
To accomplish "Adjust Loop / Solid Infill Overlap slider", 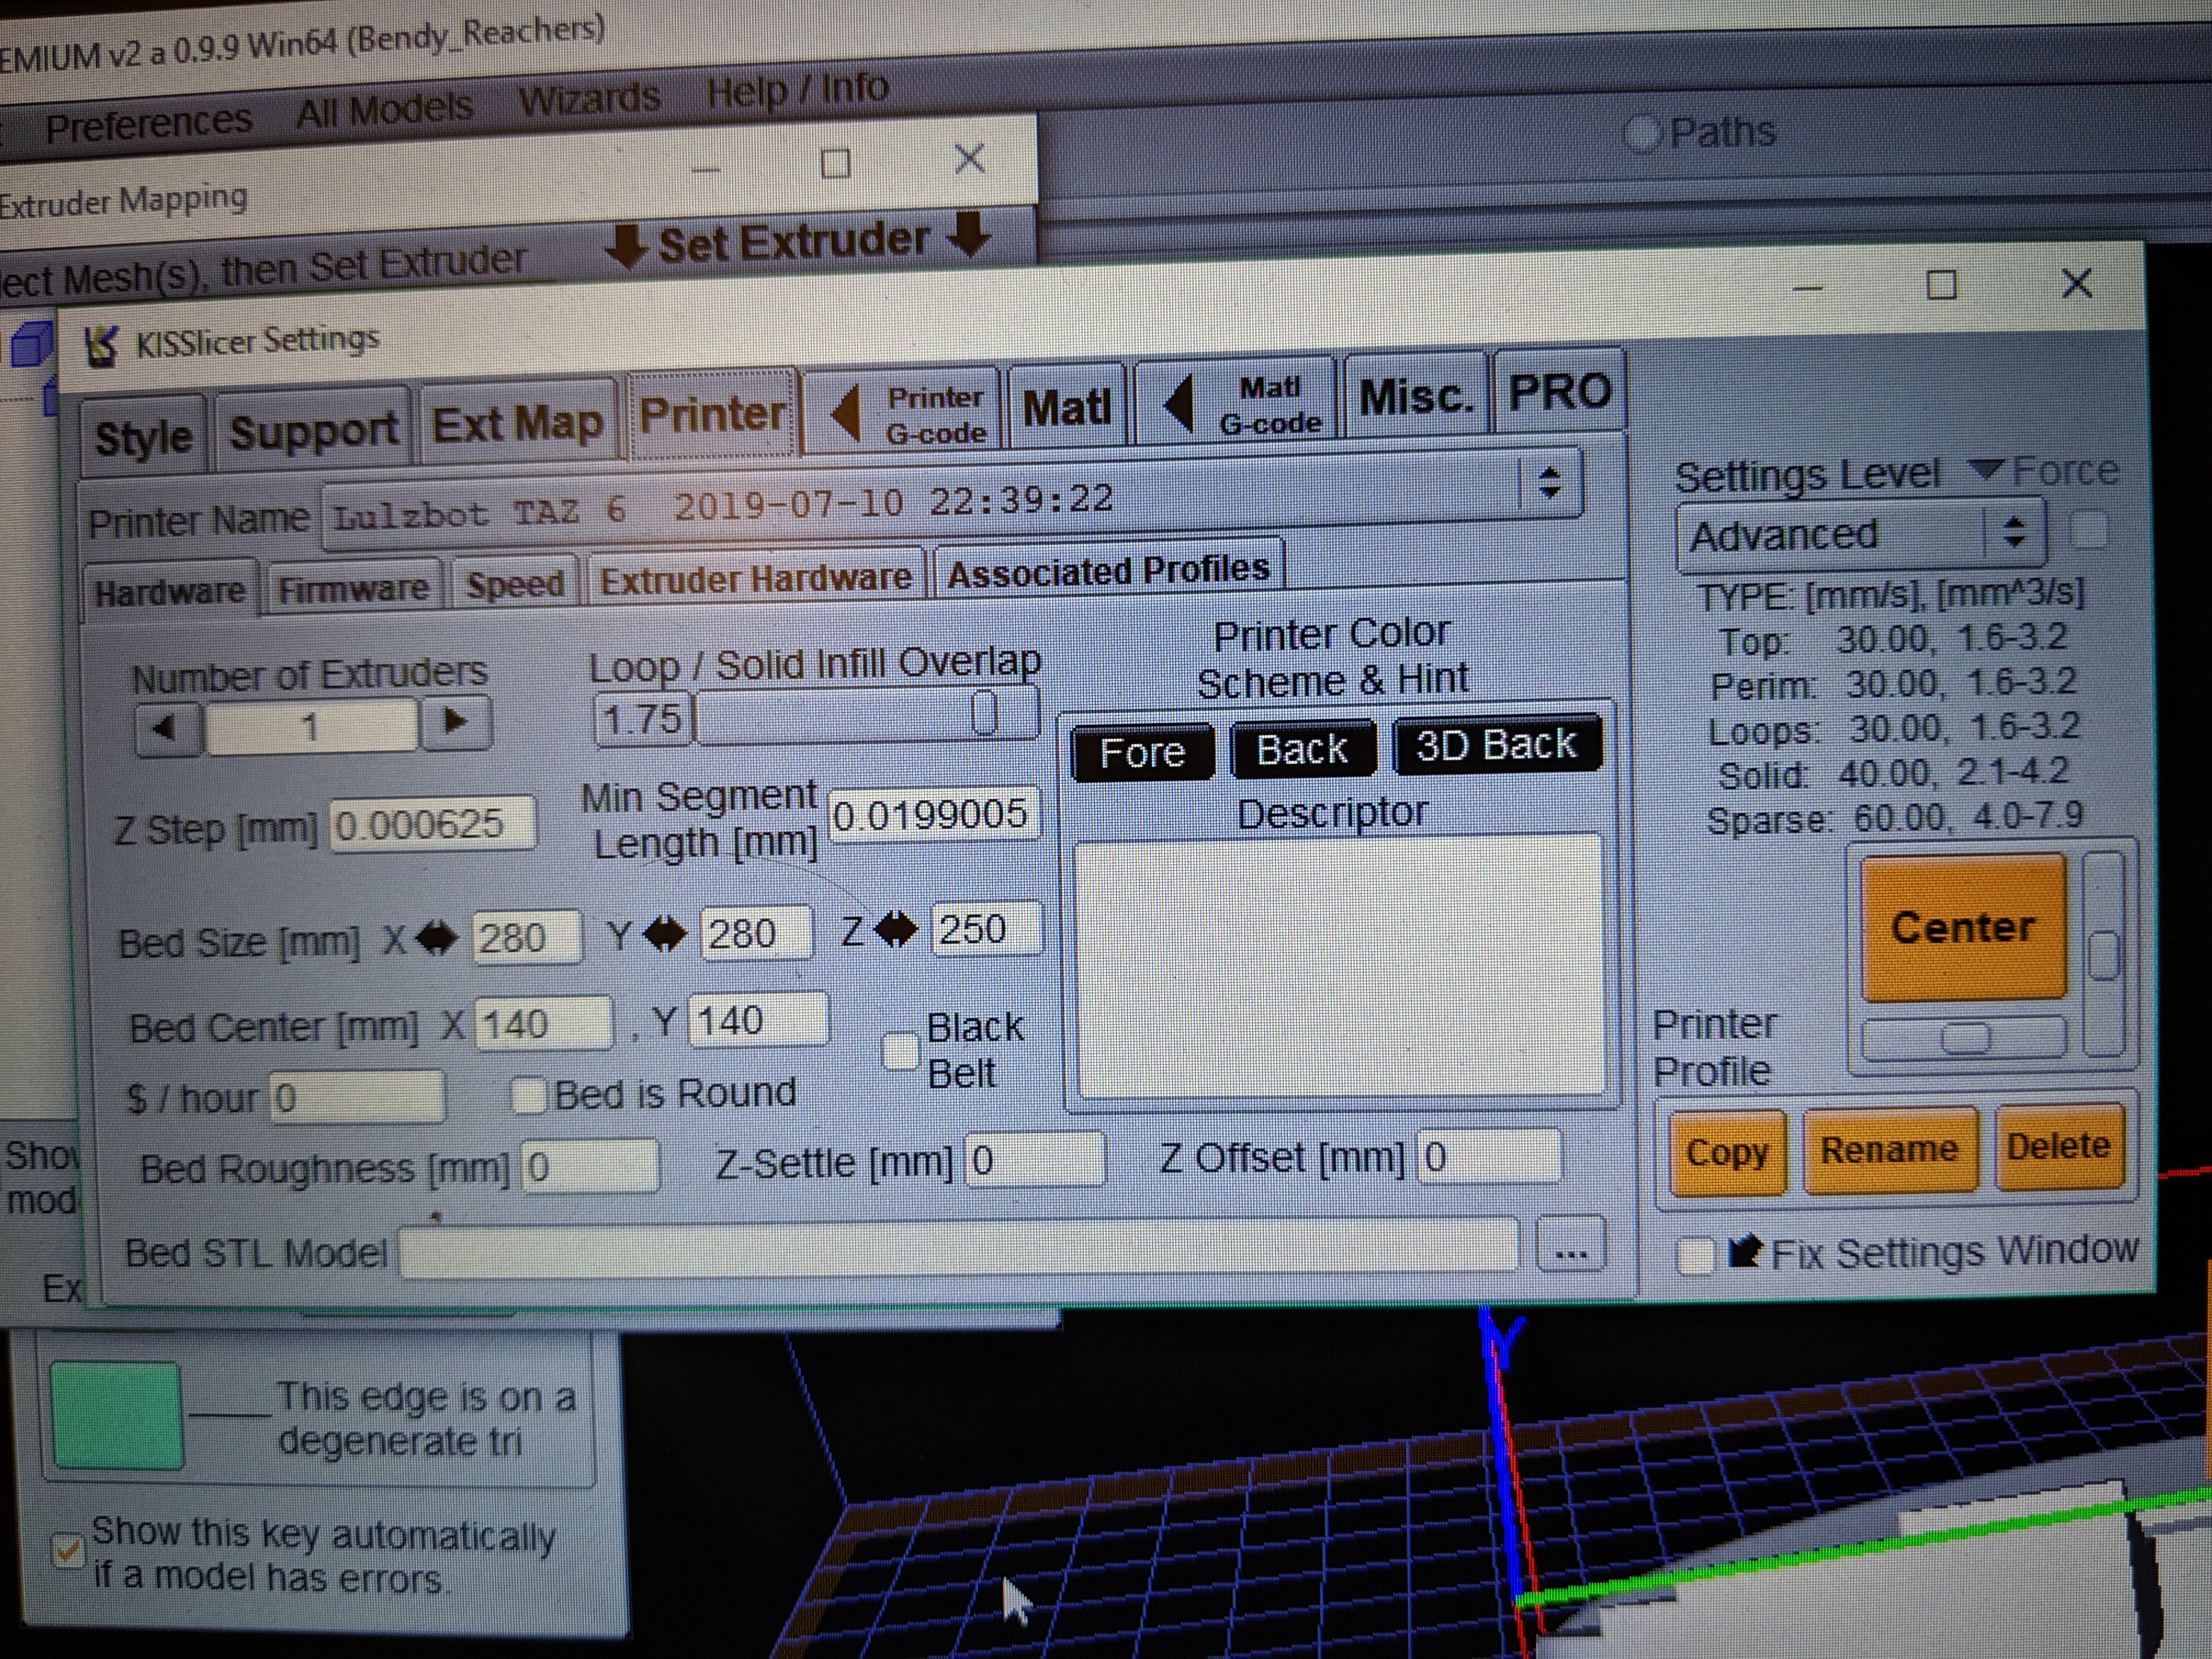I will coord(868,714).
